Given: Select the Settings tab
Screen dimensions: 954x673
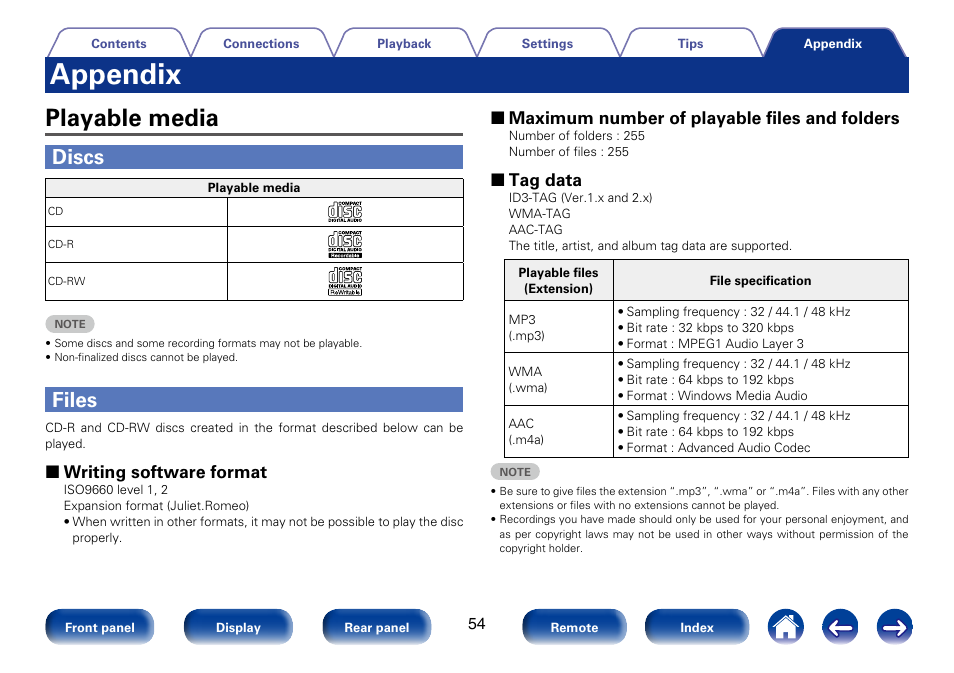Looking at the screenshot, I should (x=547, y=43).
